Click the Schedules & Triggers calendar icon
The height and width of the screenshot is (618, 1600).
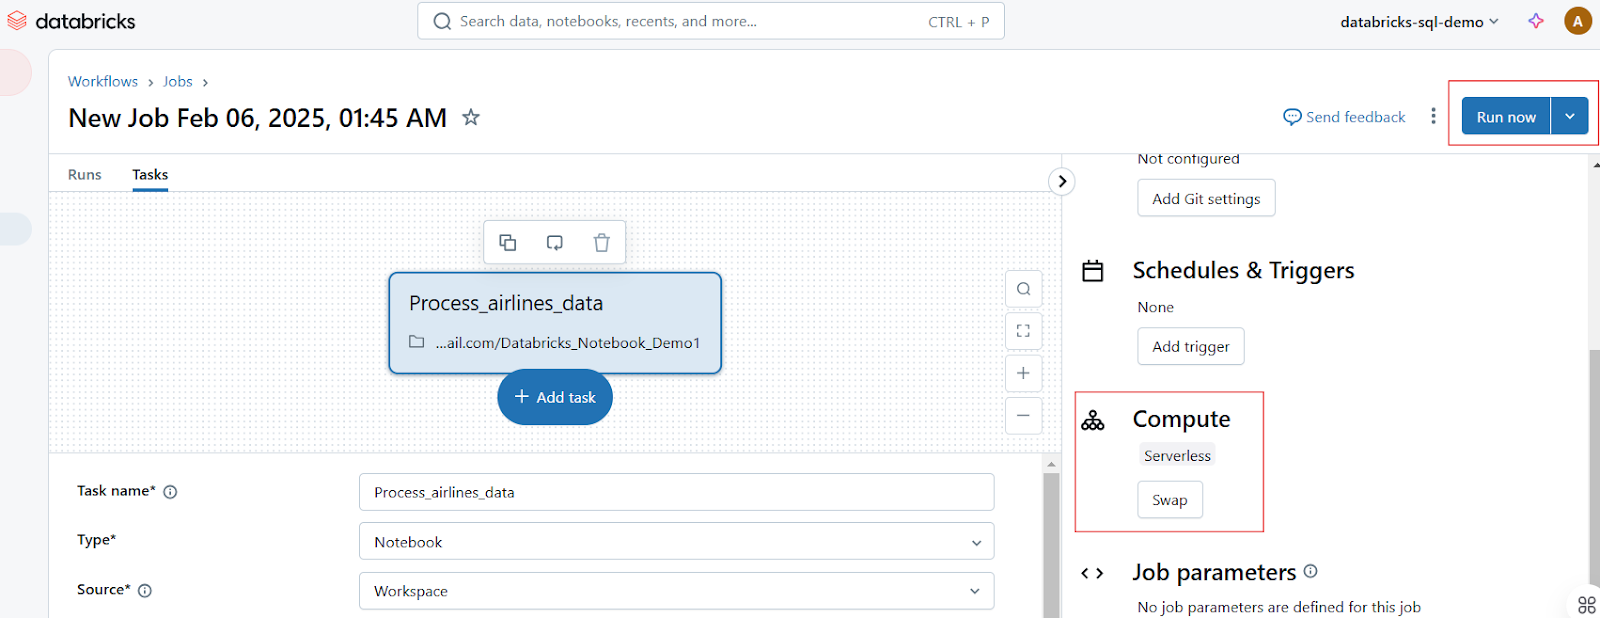1093,271
